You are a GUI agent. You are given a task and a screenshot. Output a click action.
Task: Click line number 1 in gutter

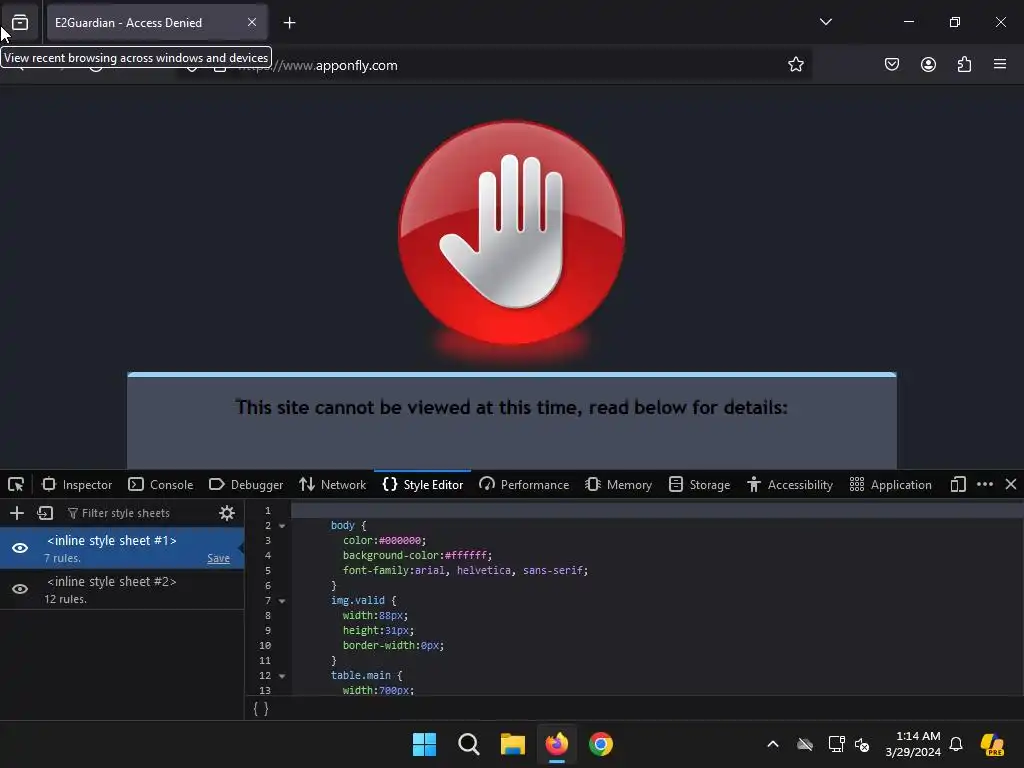[x=268, y=511]
